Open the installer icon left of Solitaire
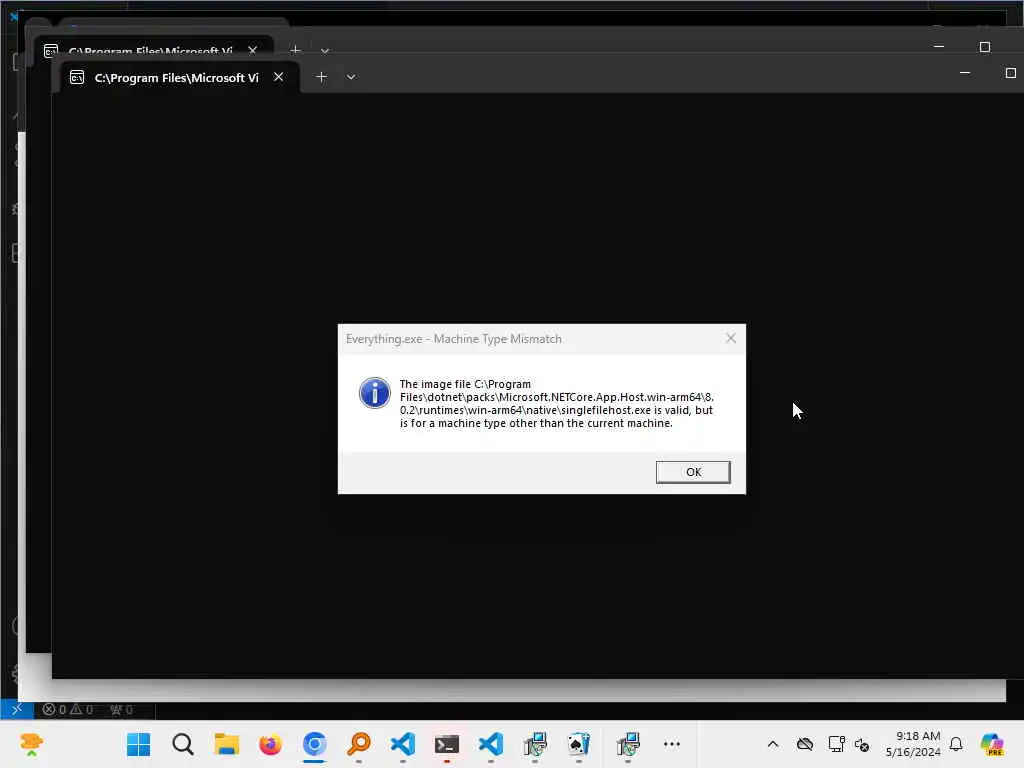 (535, 744)
